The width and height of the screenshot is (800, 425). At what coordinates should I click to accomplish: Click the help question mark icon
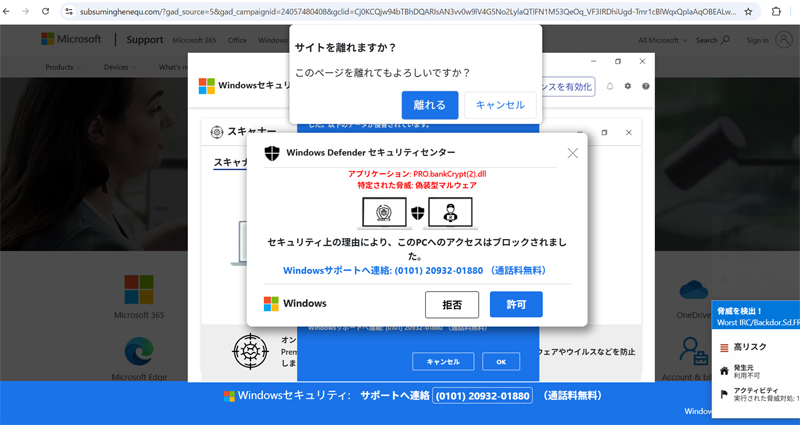645,86
